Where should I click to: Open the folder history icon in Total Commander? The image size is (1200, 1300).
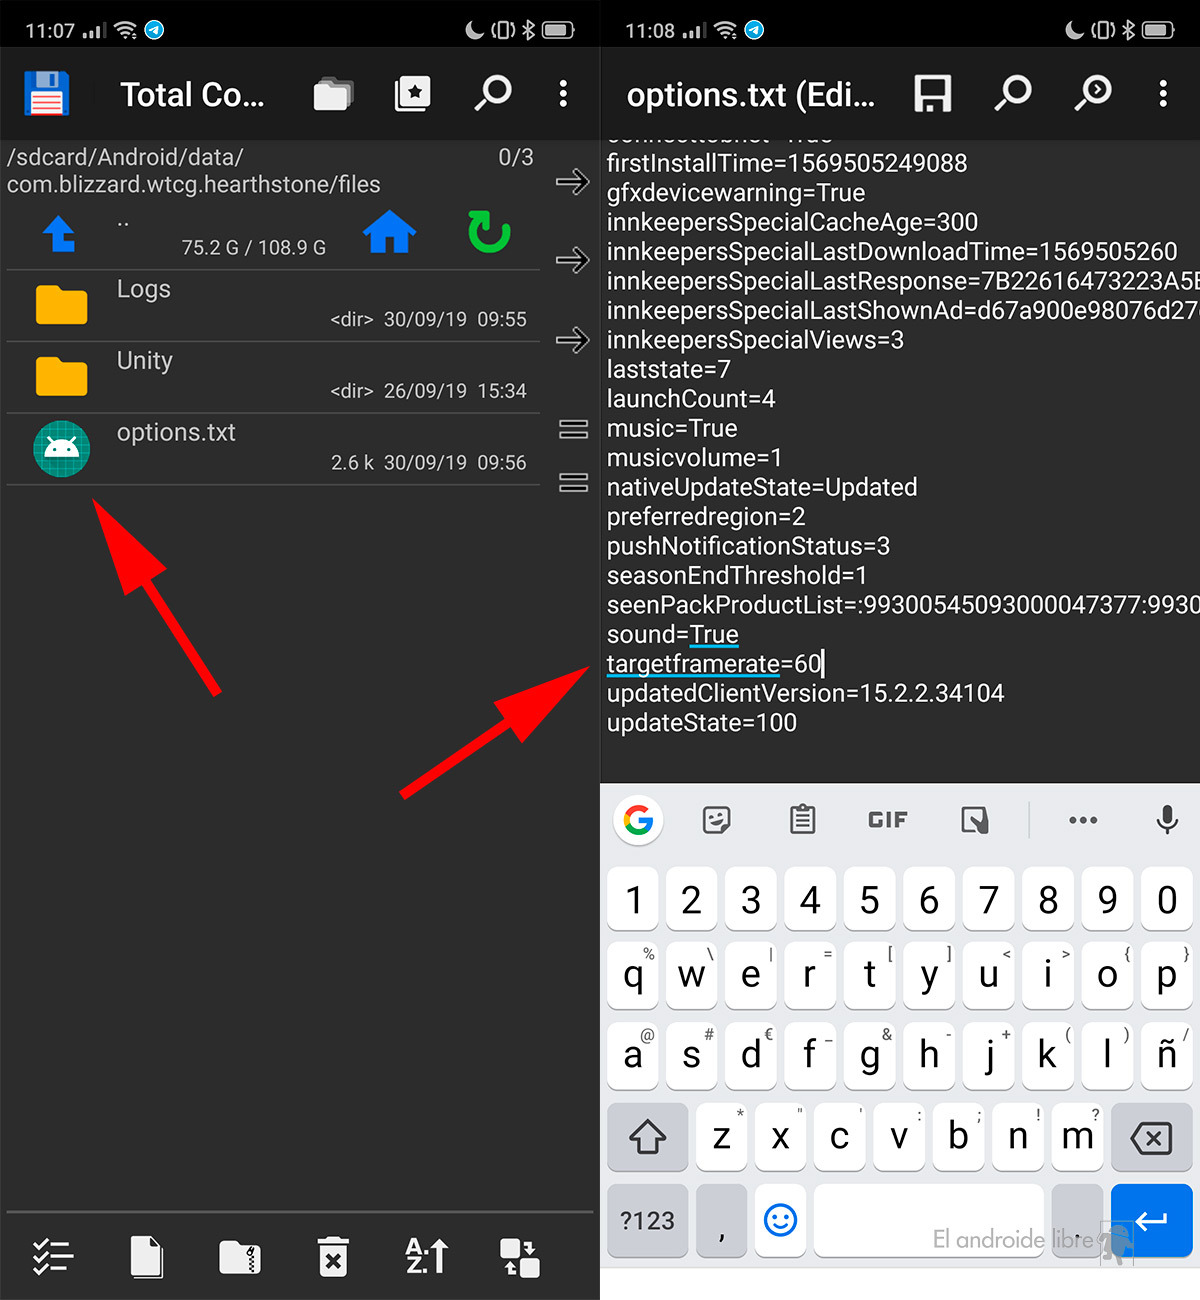click(x=333, y=94)
